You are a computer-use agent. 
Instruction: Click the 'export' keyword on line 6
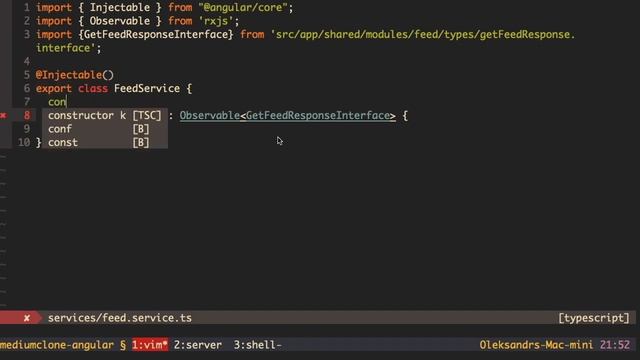pos(53,89)
